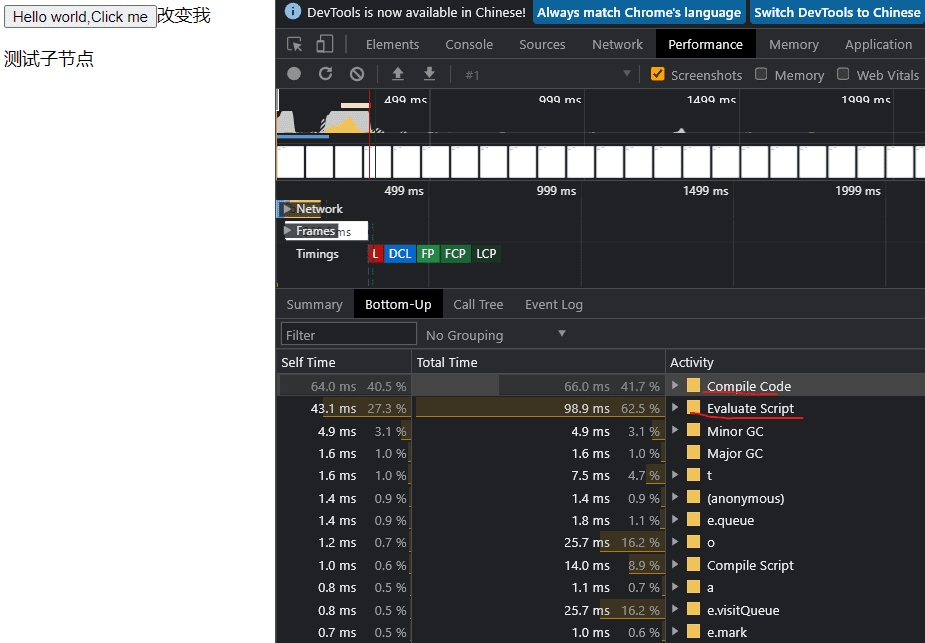Click the inspect element picker icon
The width and height of the screenshot is (925, 643).
tap(295, 45)
